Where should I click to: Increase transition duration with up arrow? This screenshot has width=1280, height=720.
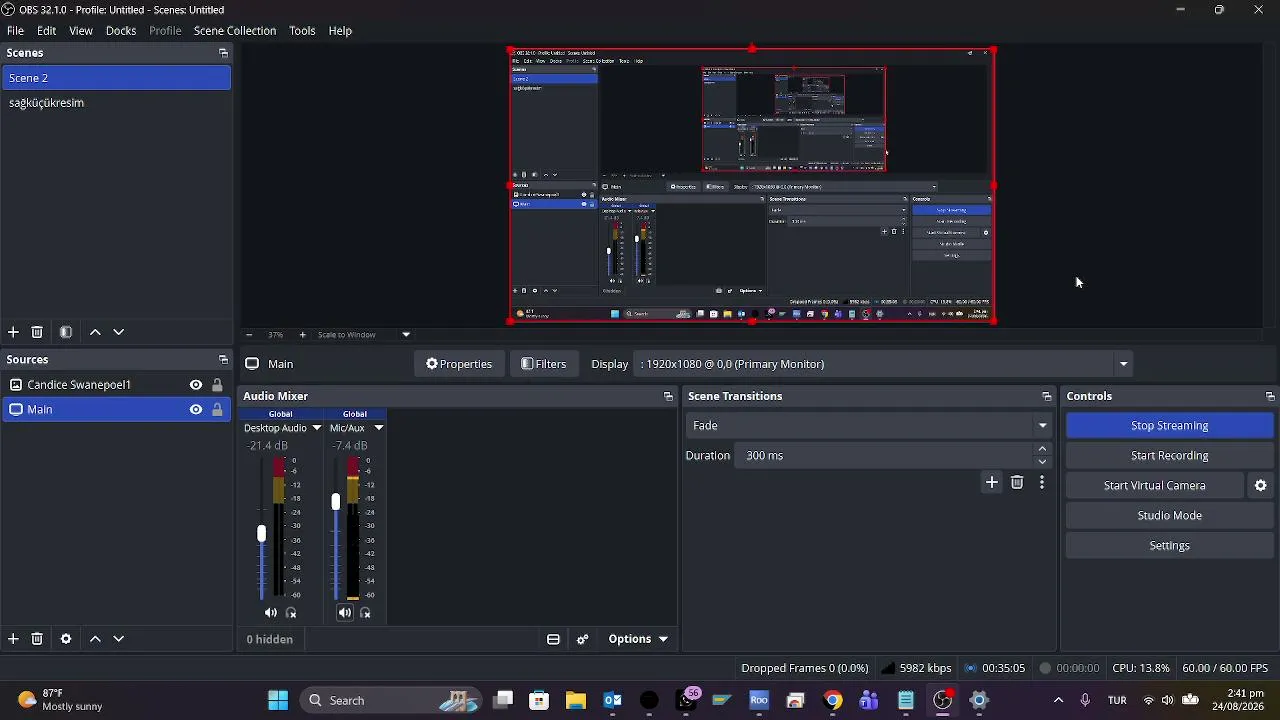click(x=1043, y=450)
